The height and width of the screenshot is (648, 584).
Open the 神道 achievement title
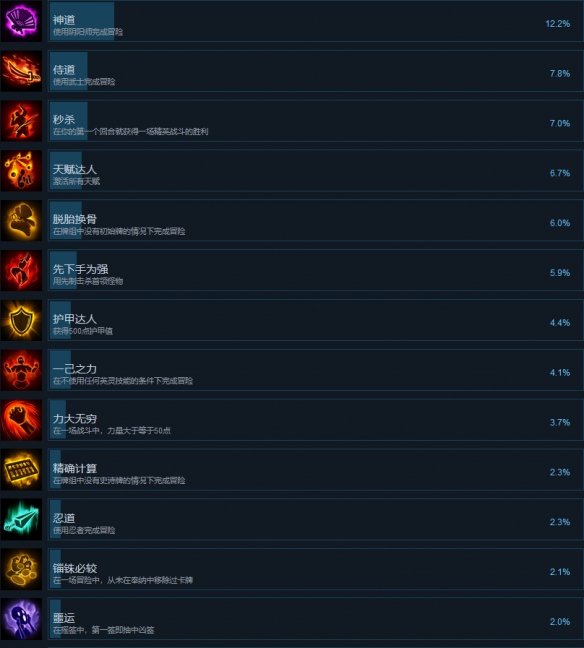point(64,20)
